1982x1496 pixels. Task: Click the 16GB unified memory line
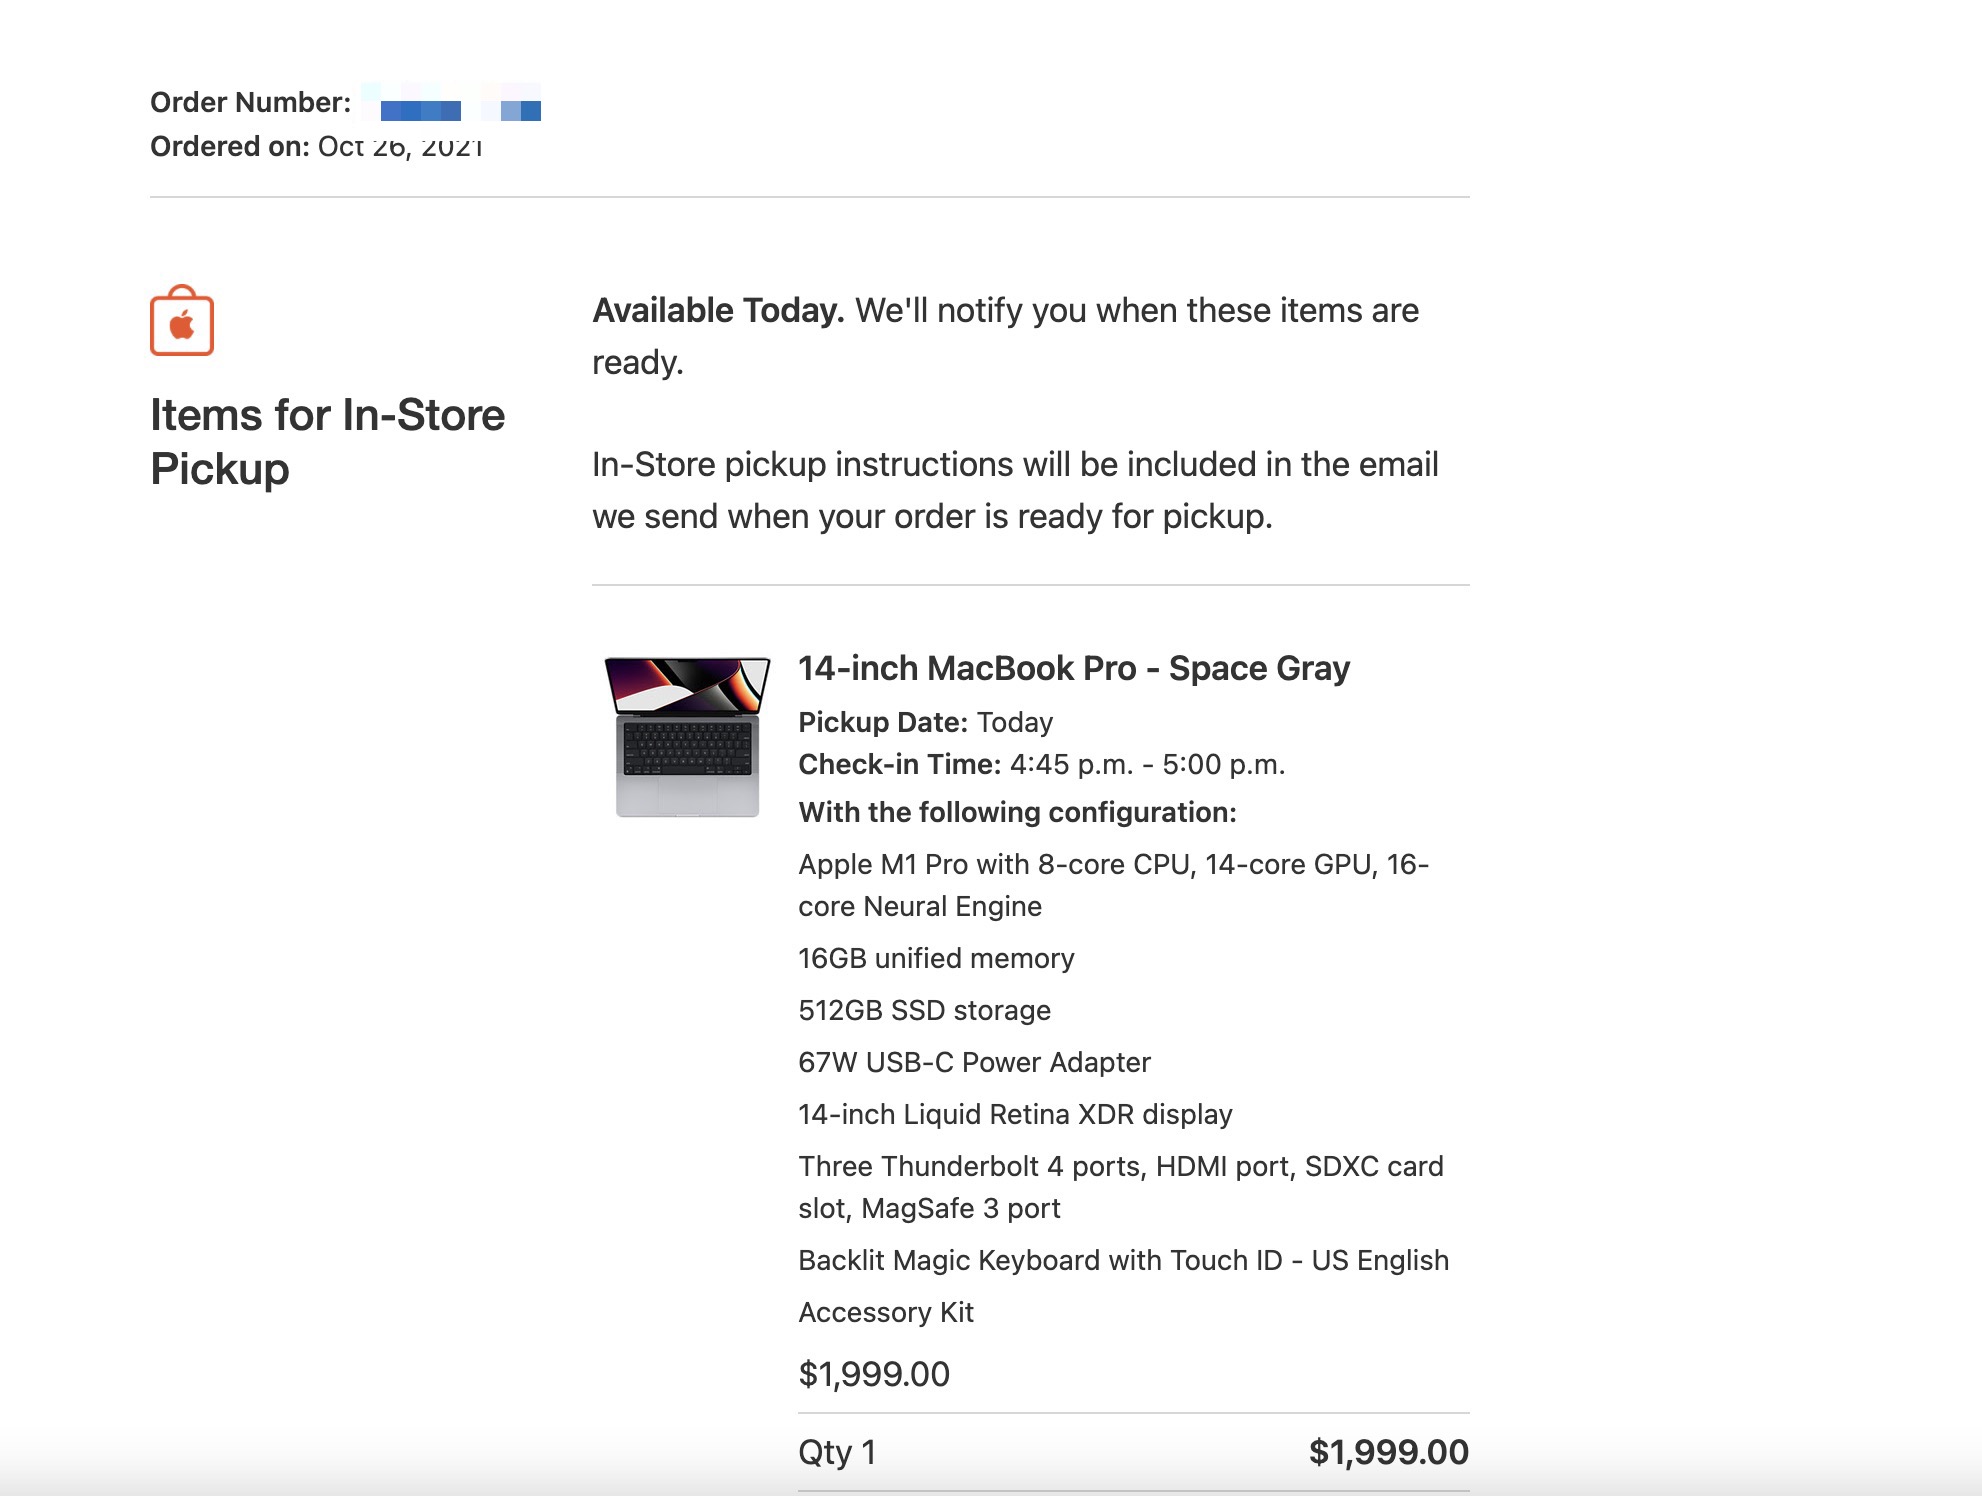pos(936,958)
